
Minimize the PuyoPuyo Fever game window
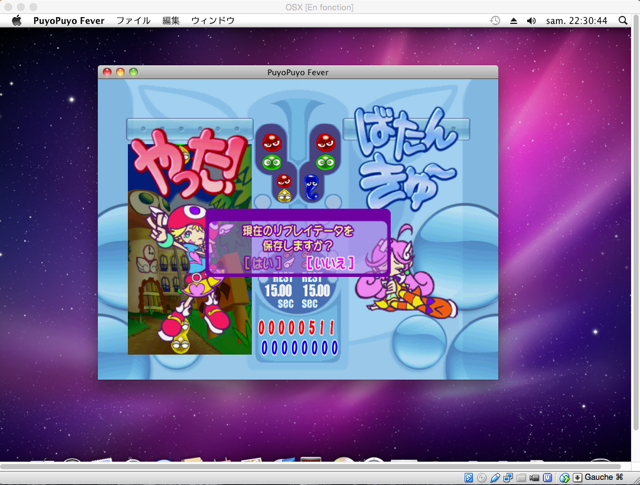(120, 72)
